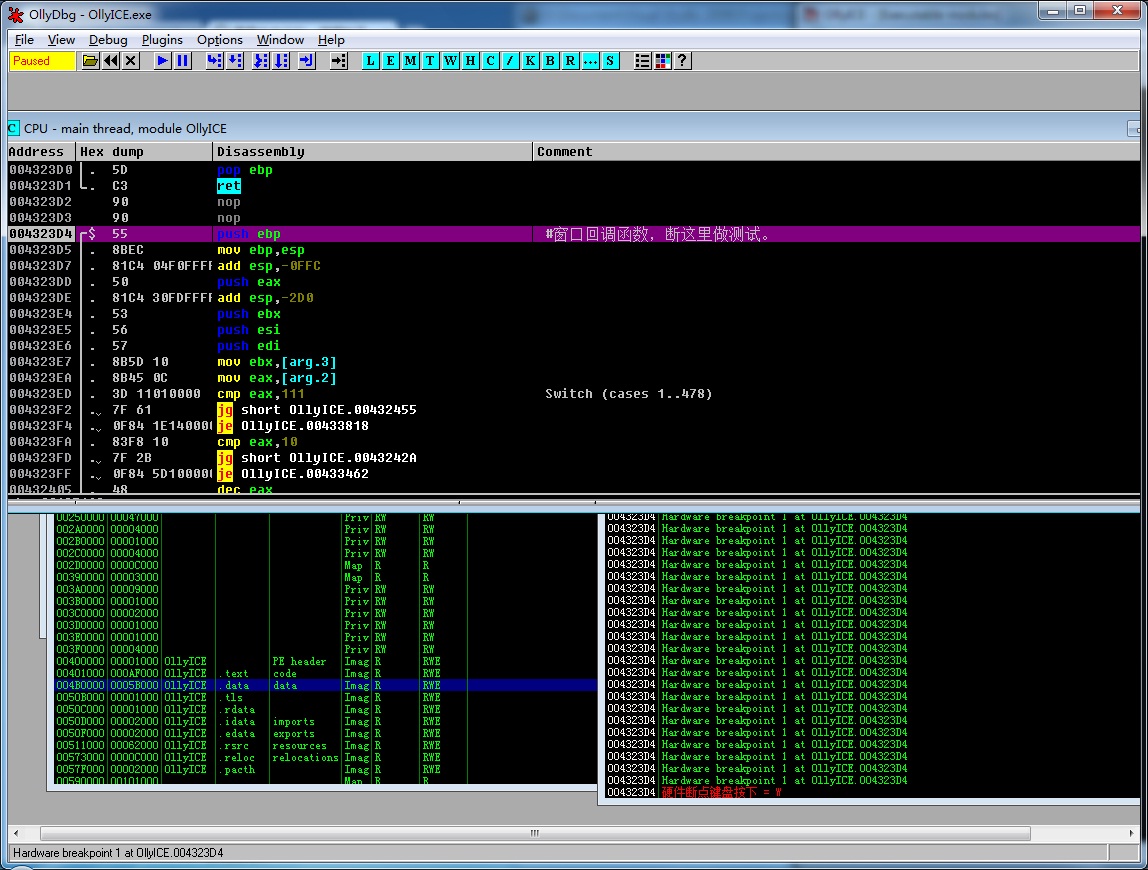Show Breakpoints window with B button
Image resolution: width=1148 pixels, height=870 pixels.
coord(550,61)
